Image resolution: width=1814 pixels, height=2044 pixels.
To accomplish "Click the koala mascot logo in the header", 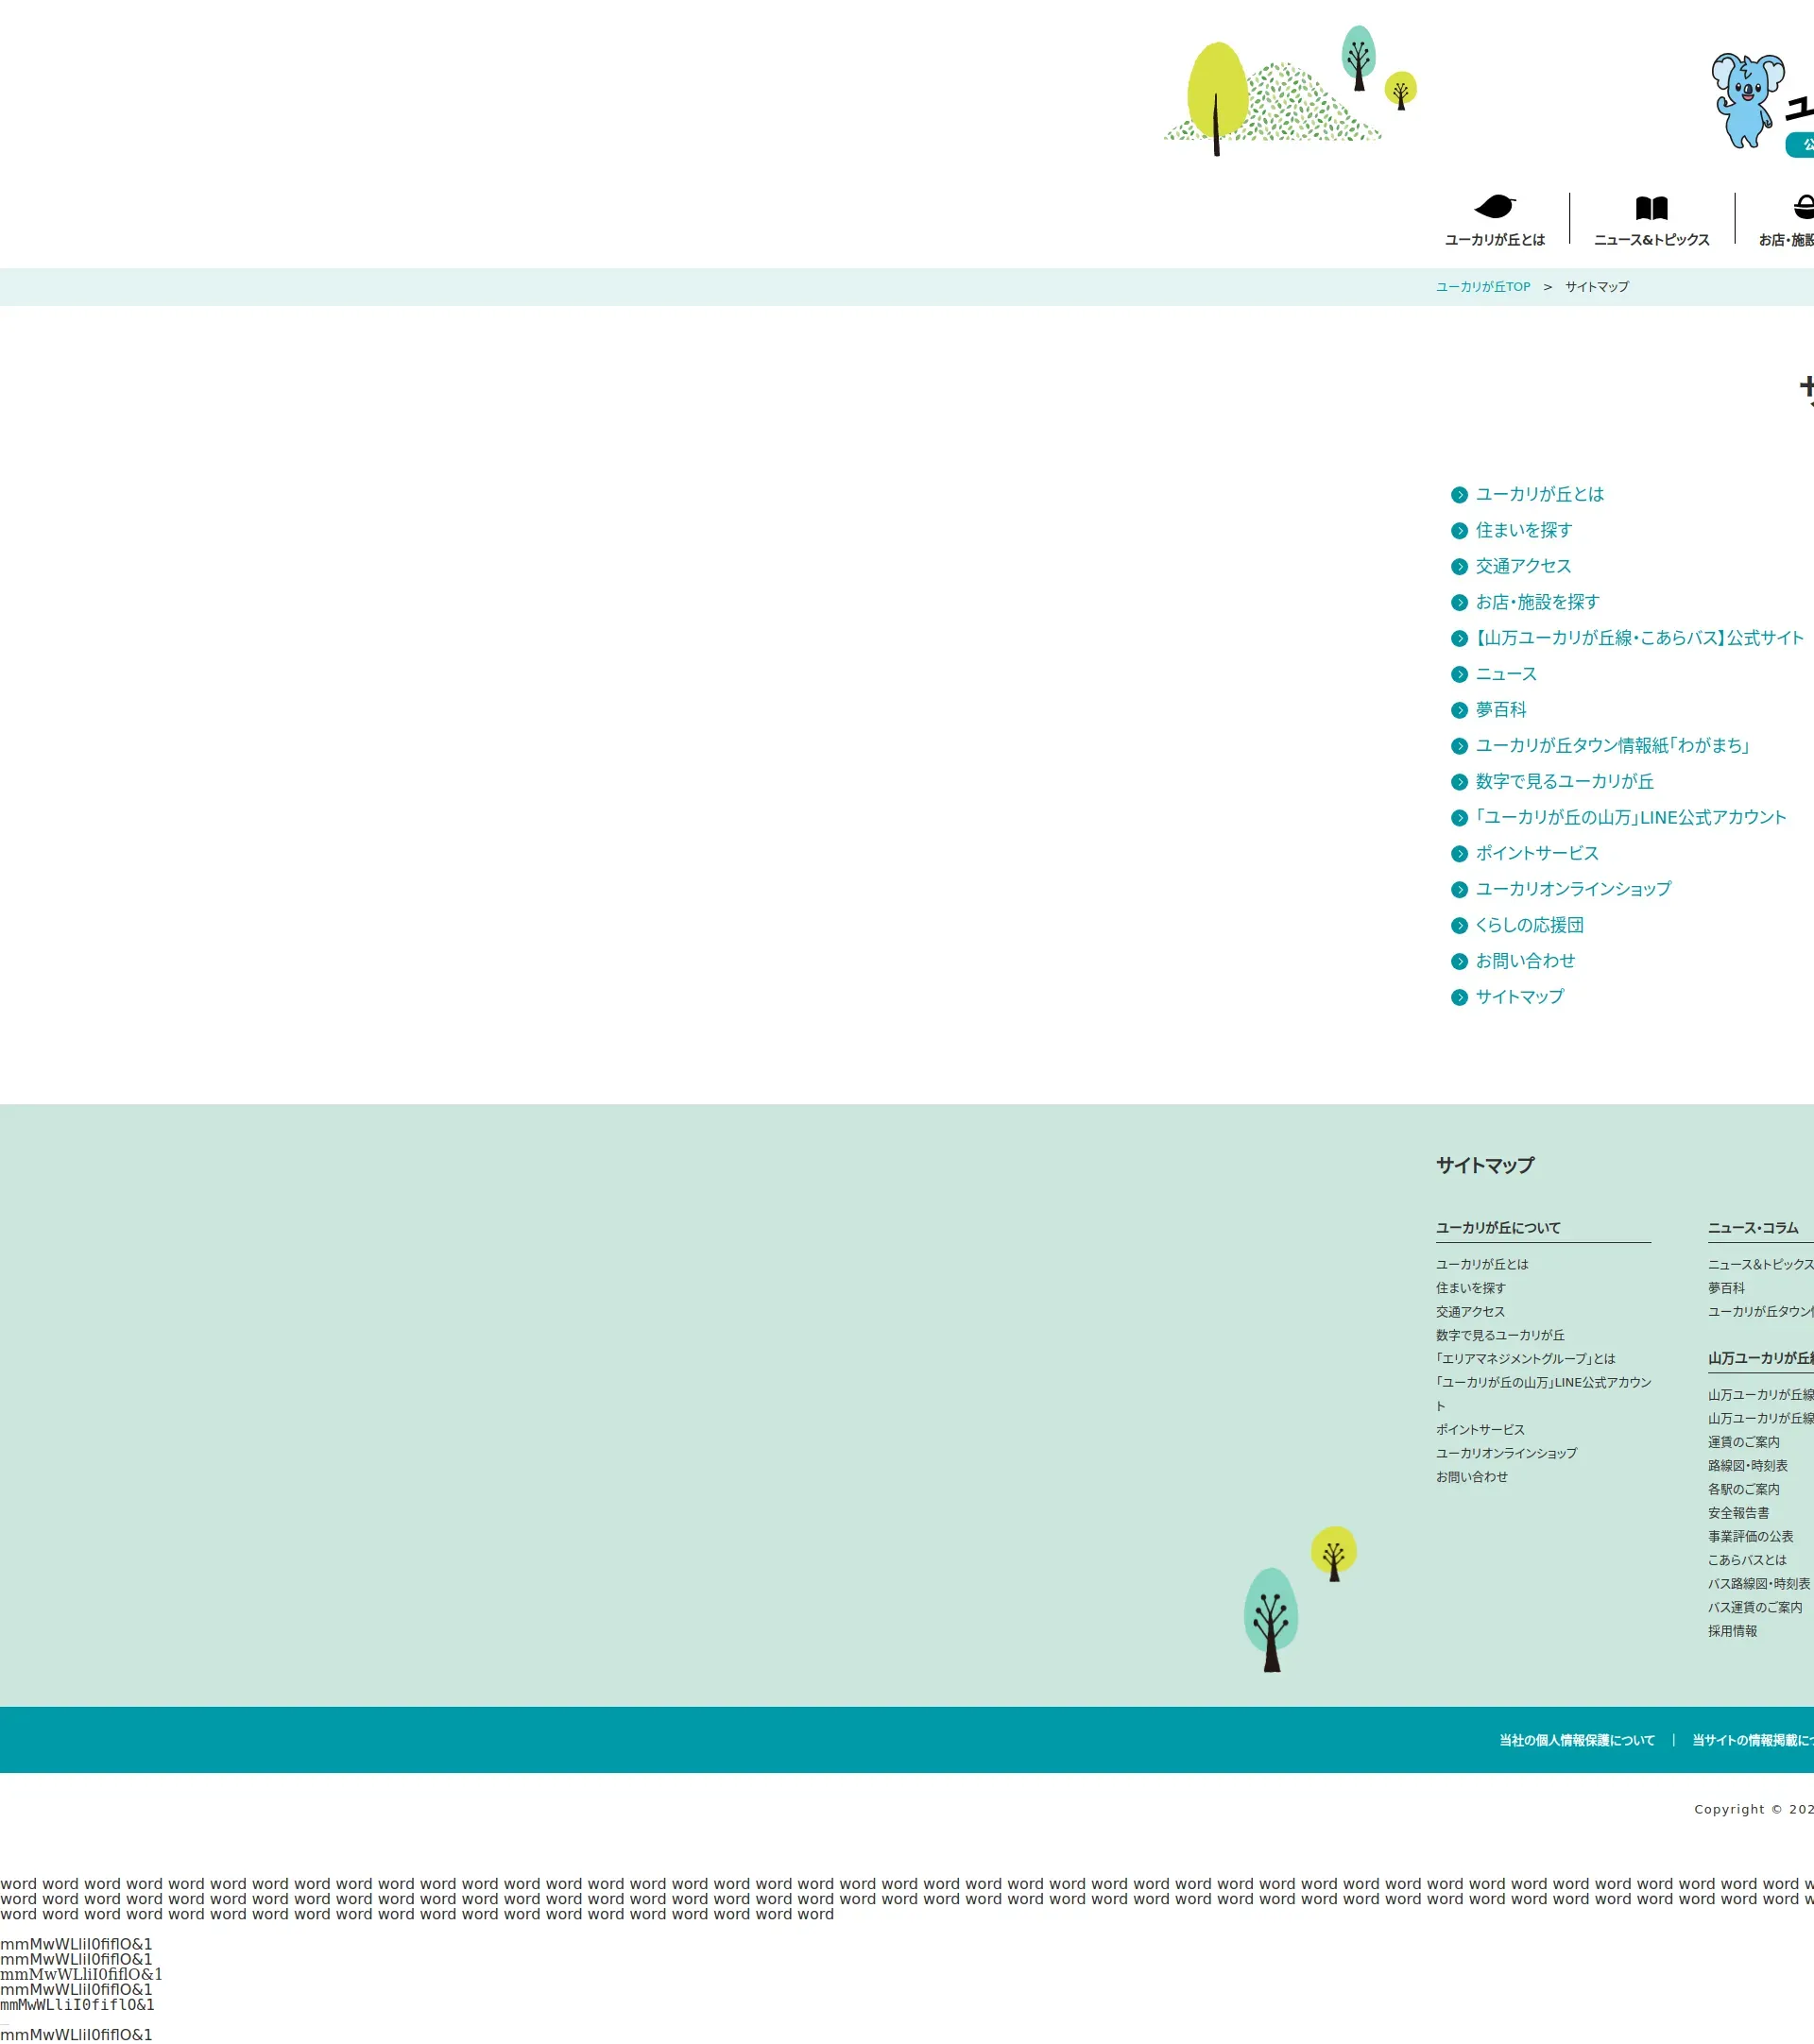I will click(1748, 101).
